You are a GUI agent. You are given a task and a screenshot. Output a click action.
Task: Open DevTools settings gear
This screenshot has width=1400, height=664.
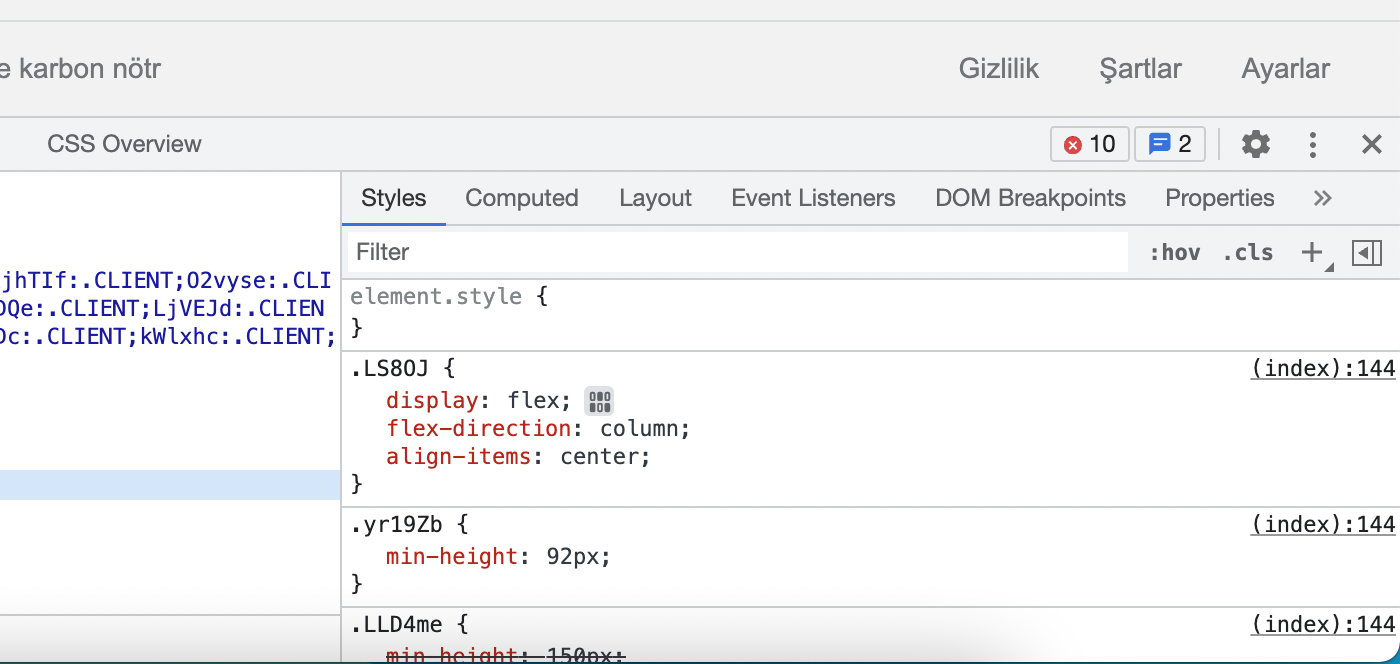tap(1256, 144)
